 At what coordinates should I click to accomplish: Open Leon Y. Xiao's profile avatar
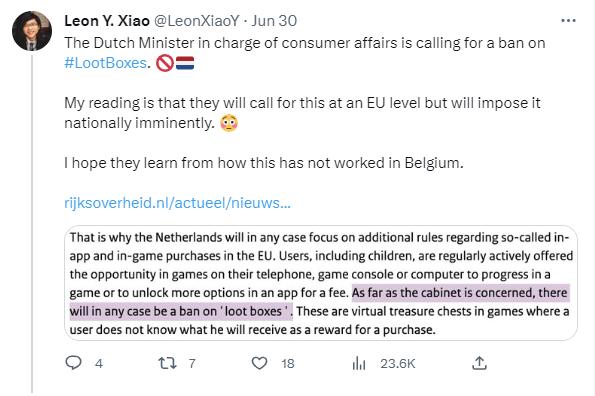(32, 31)
